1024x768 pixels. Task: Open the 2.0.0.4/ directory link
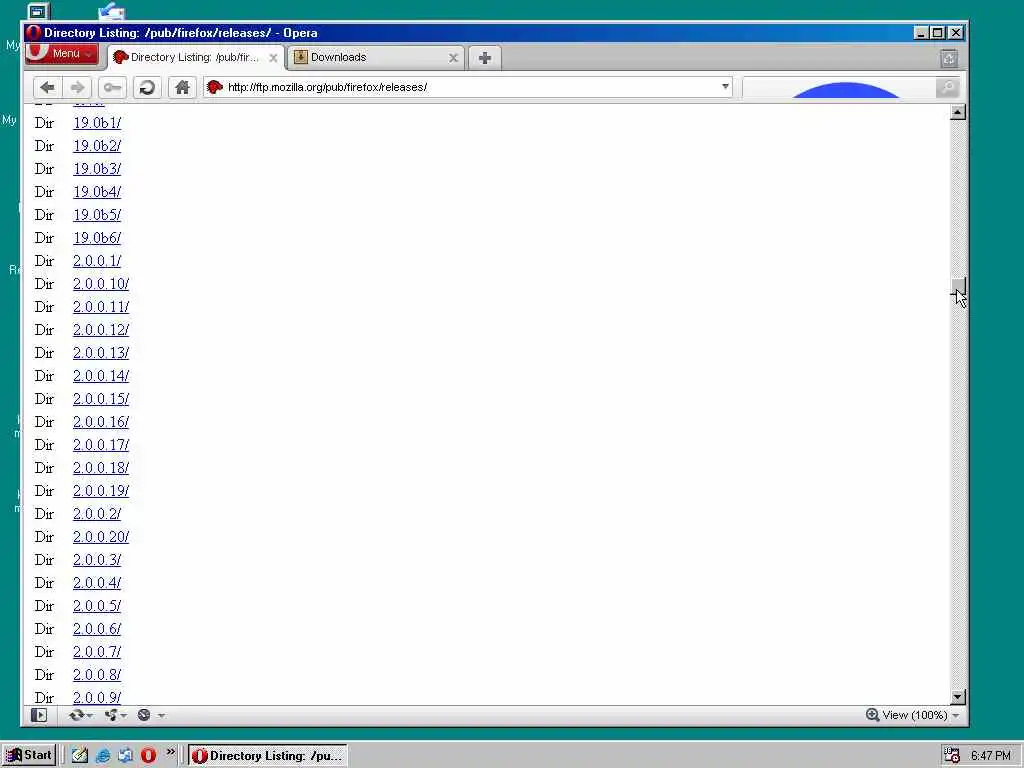click(97, 583)
